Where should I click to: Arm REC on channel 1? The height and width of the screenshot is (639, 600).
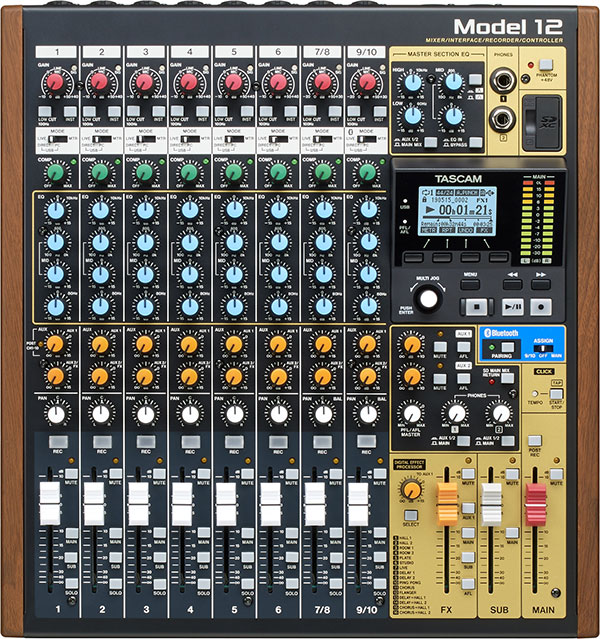(58, 441)
